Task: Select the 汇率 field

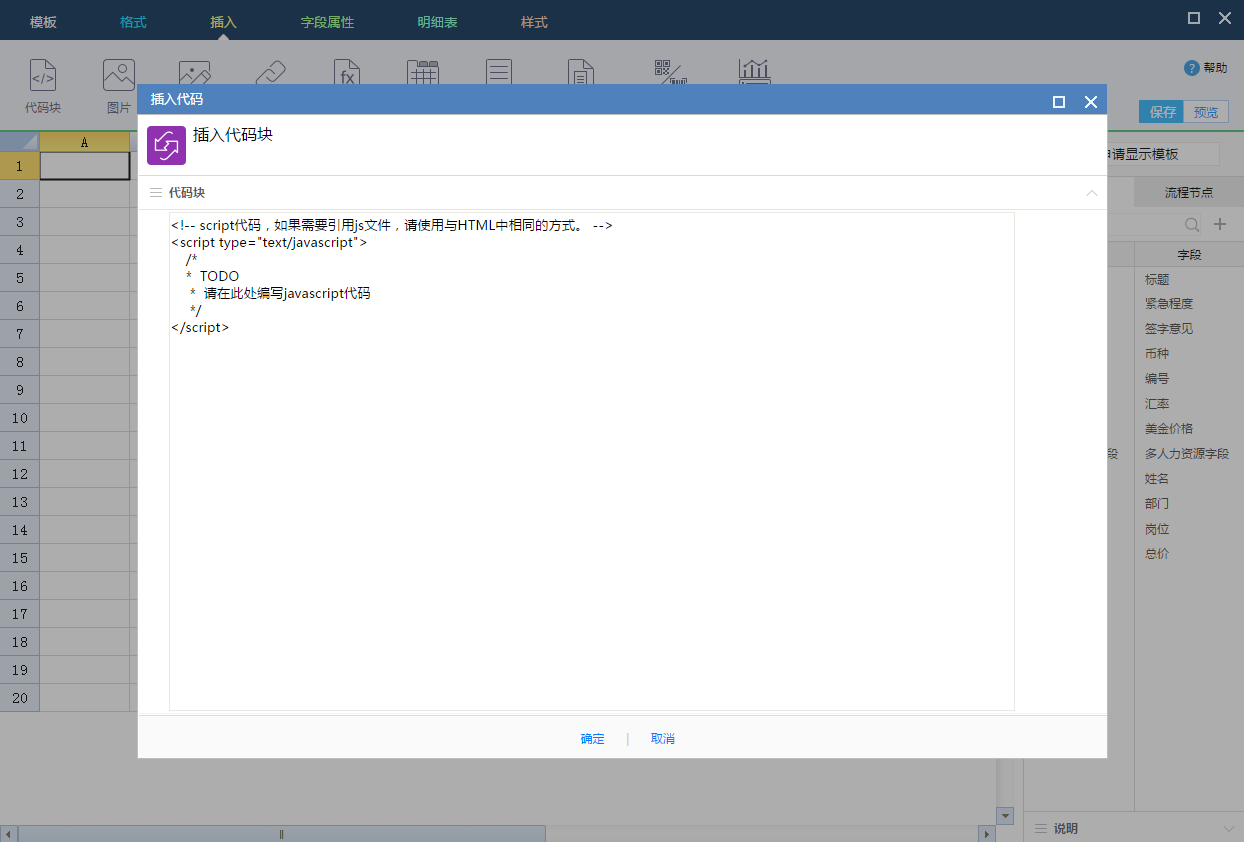Action: [1157, 404]
